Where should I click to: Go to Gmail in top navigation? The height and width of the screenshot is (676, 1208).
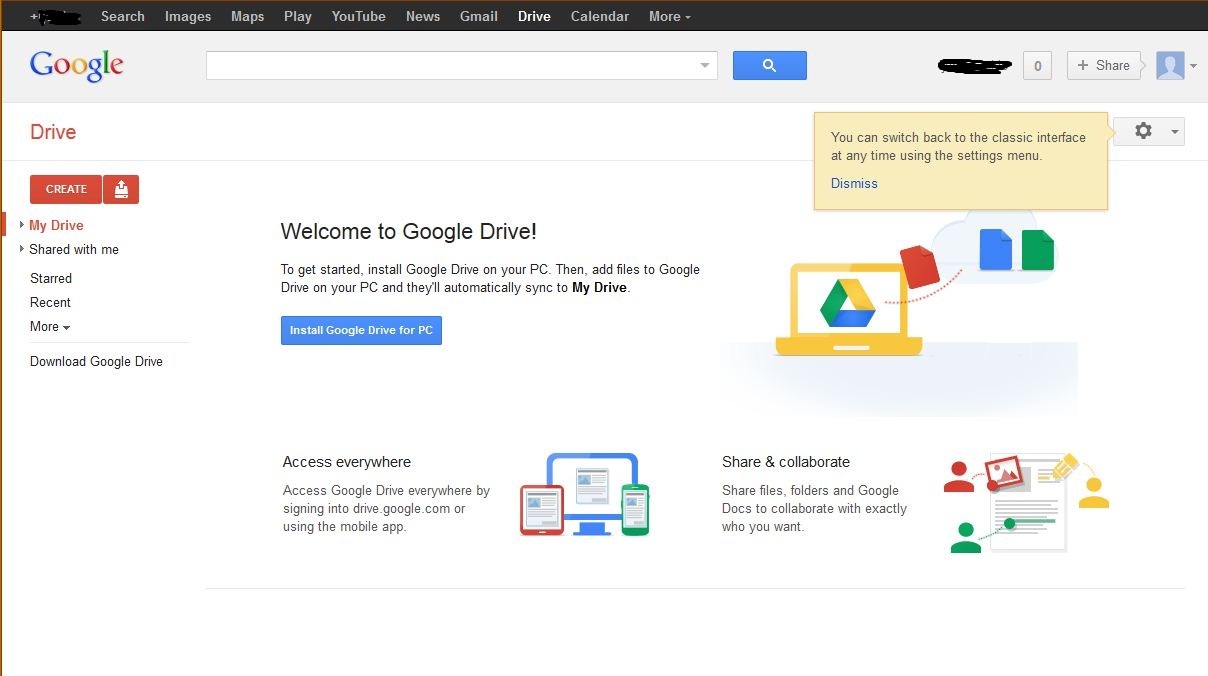tap(479, 16)
